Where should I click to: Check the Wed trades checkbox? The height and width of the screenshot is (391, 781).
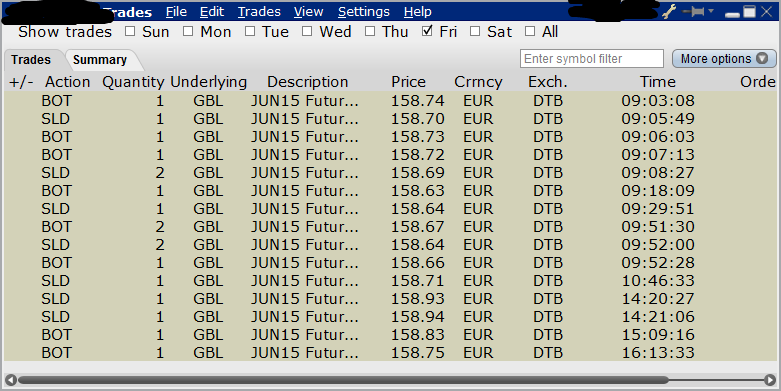[307, 31]
